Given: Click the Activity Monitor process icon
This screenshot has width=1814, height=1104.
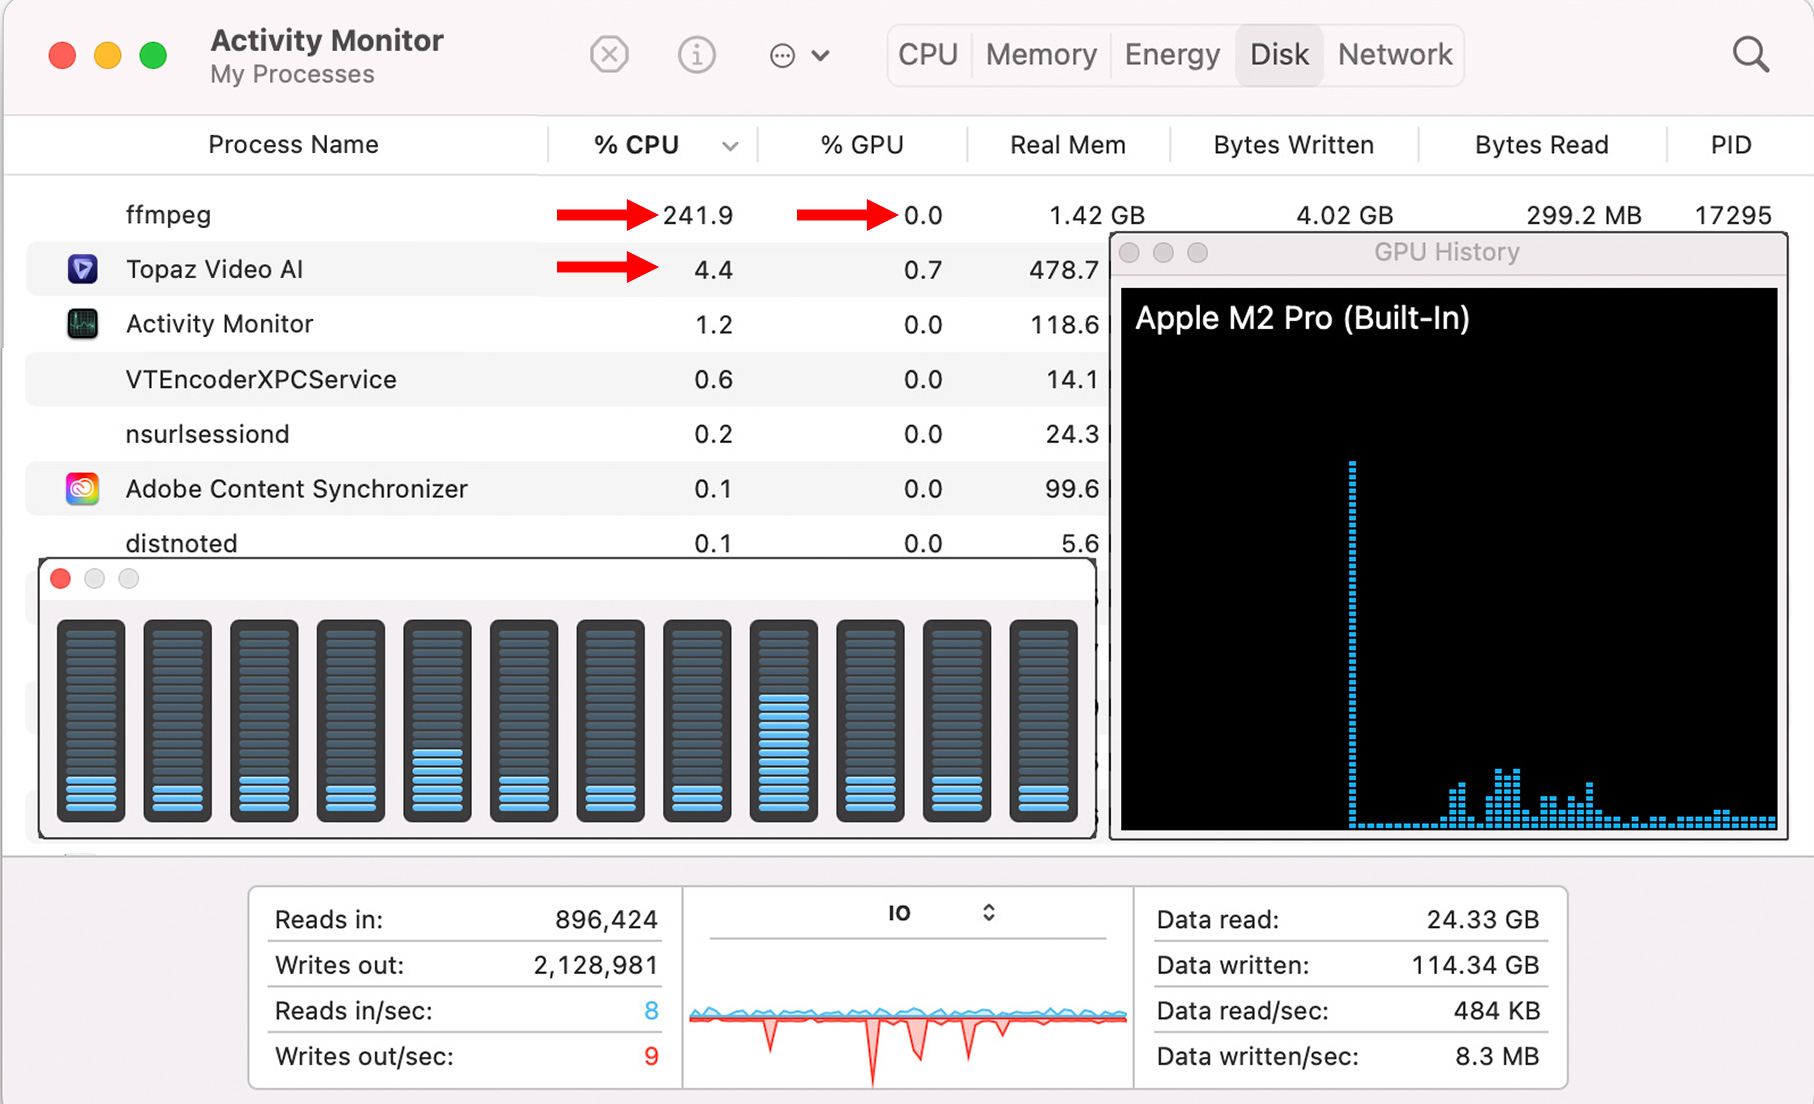Looking at the screenshot, I should click(x=82, y=324).
